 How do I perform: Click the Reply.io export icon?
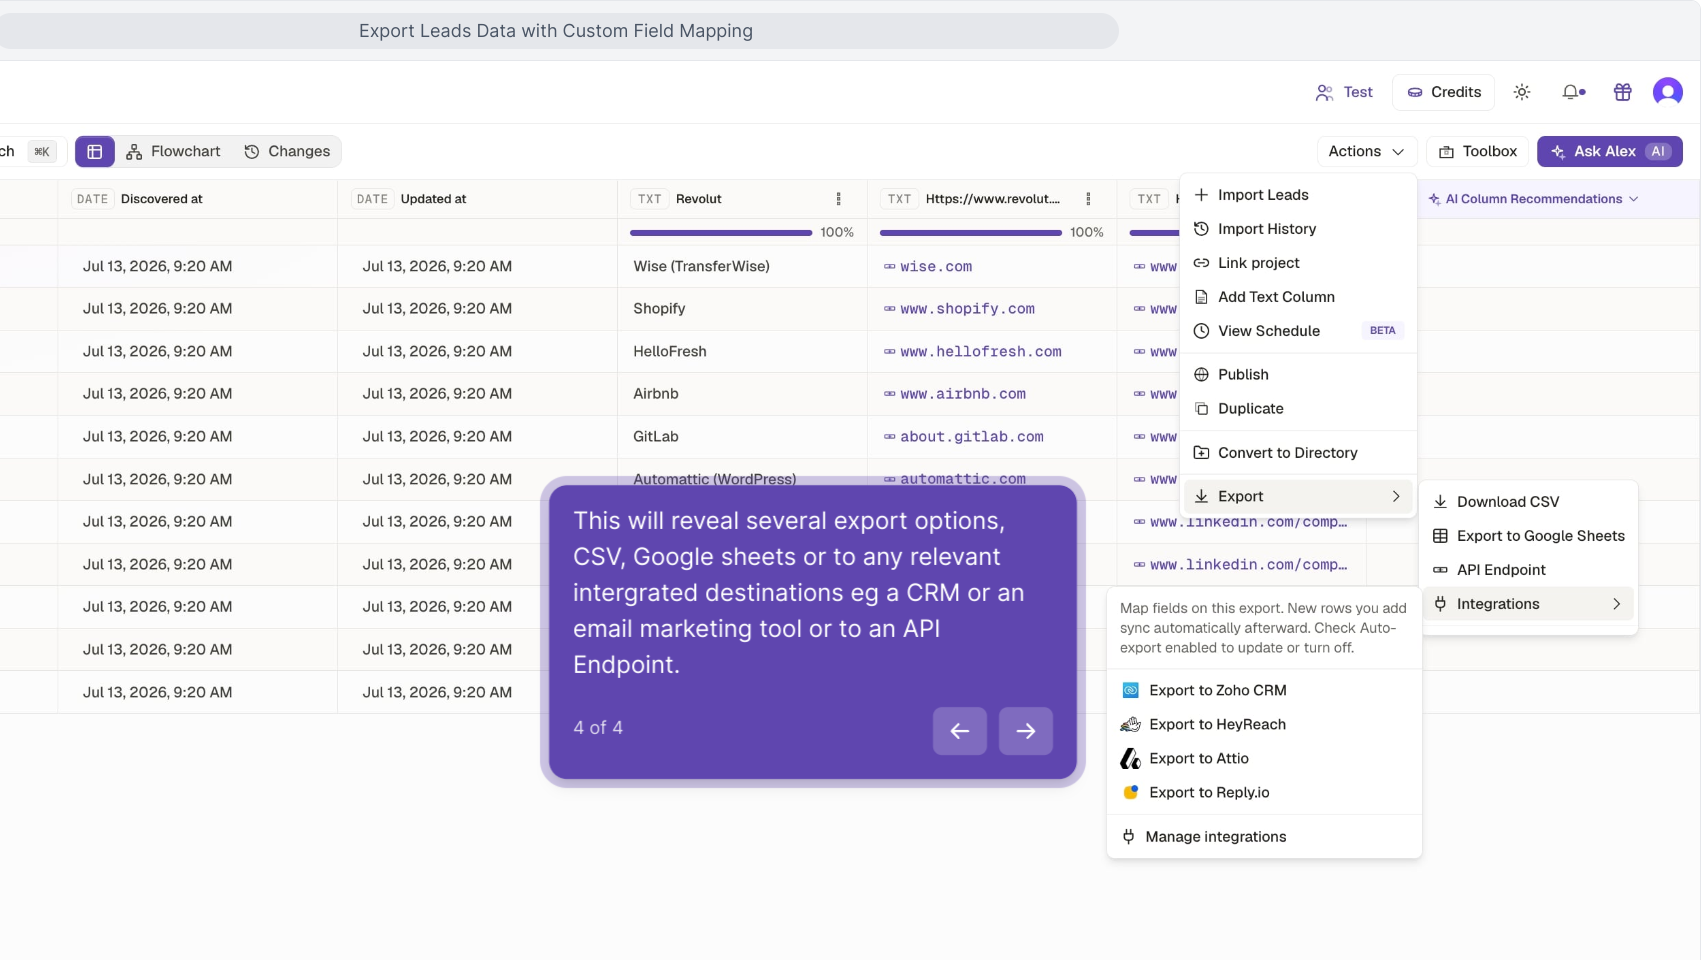(x=1131, y=792)
